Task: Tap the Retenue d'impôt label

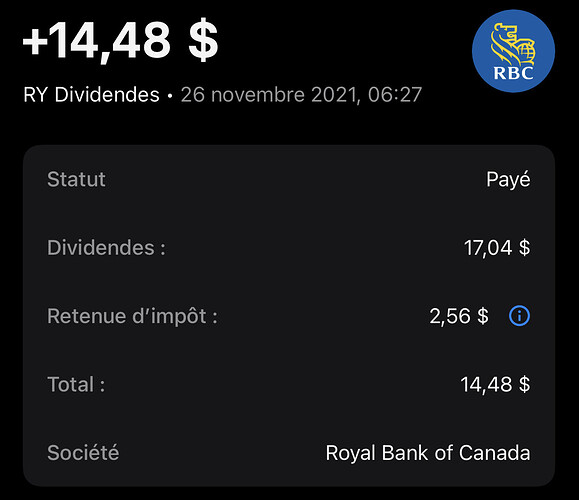Action: click(x=132, y=316)
